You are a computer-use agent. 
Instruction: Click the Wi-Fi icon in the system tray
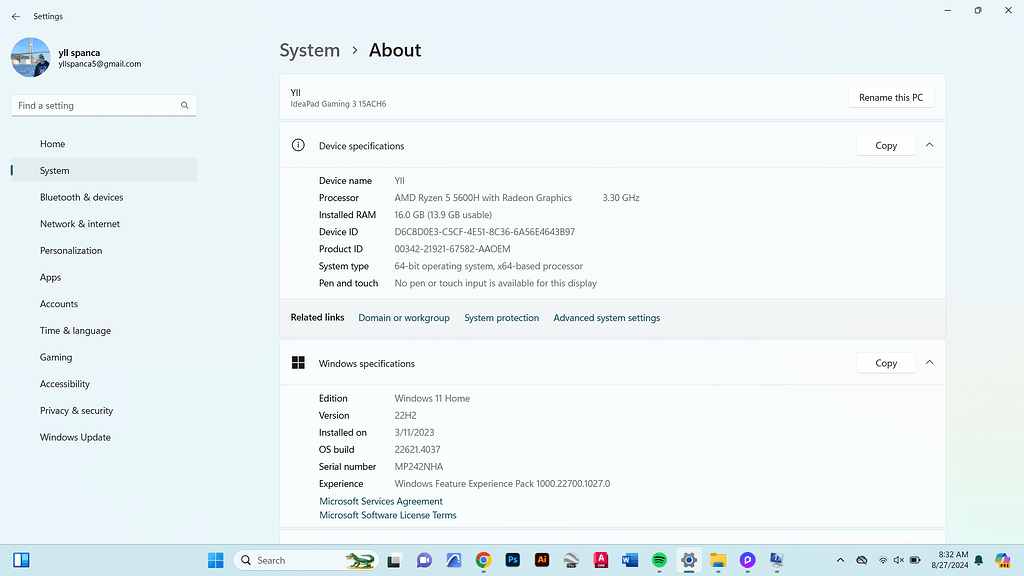coord(883,558)
